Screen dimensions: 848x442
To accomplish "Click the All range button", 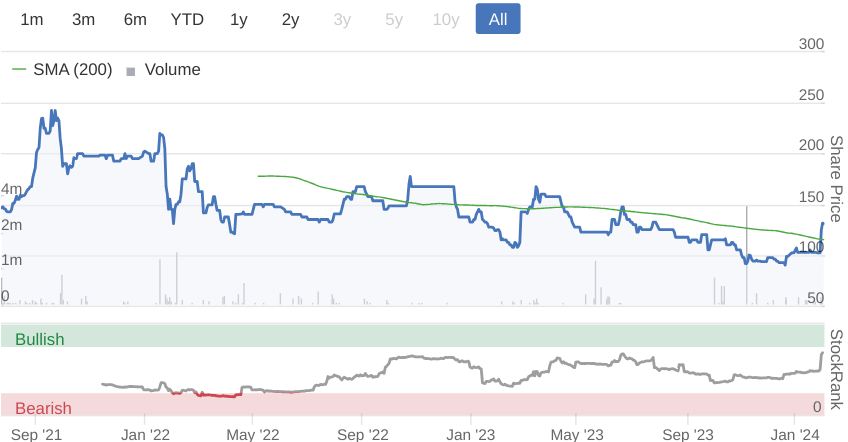I will point(498,19).
